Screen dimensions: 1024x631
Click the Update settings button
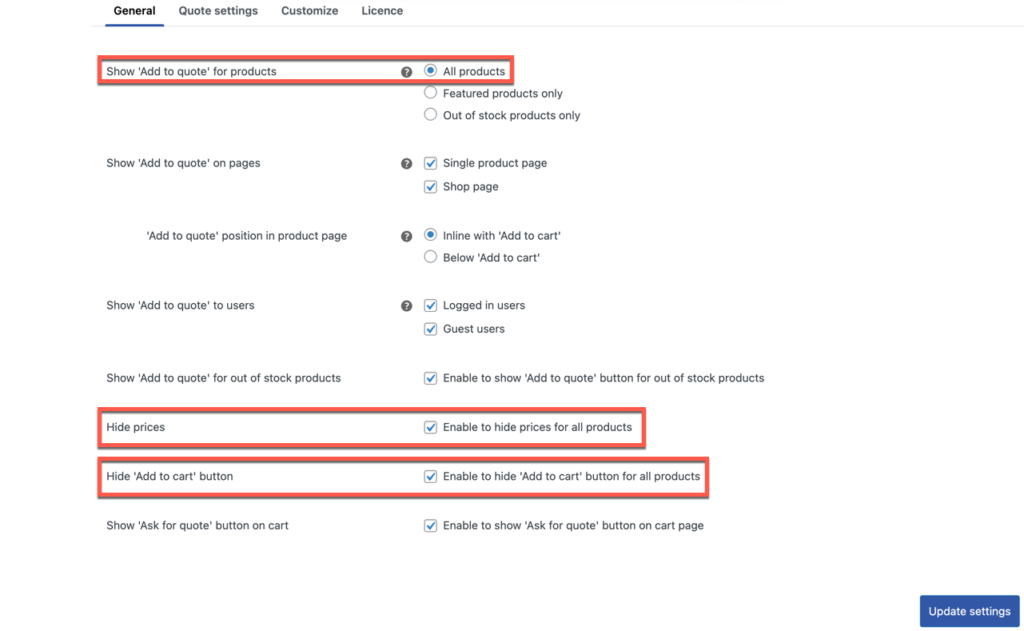tap(969, 611)
